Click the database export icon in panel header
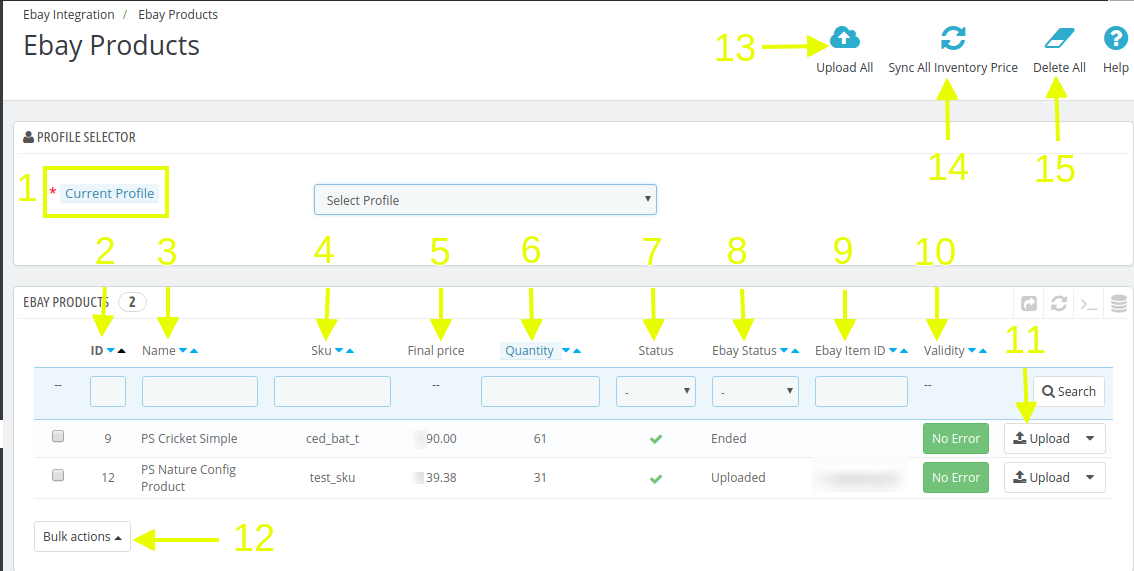Viewport: 1134px width, 571px height. 1119,304
